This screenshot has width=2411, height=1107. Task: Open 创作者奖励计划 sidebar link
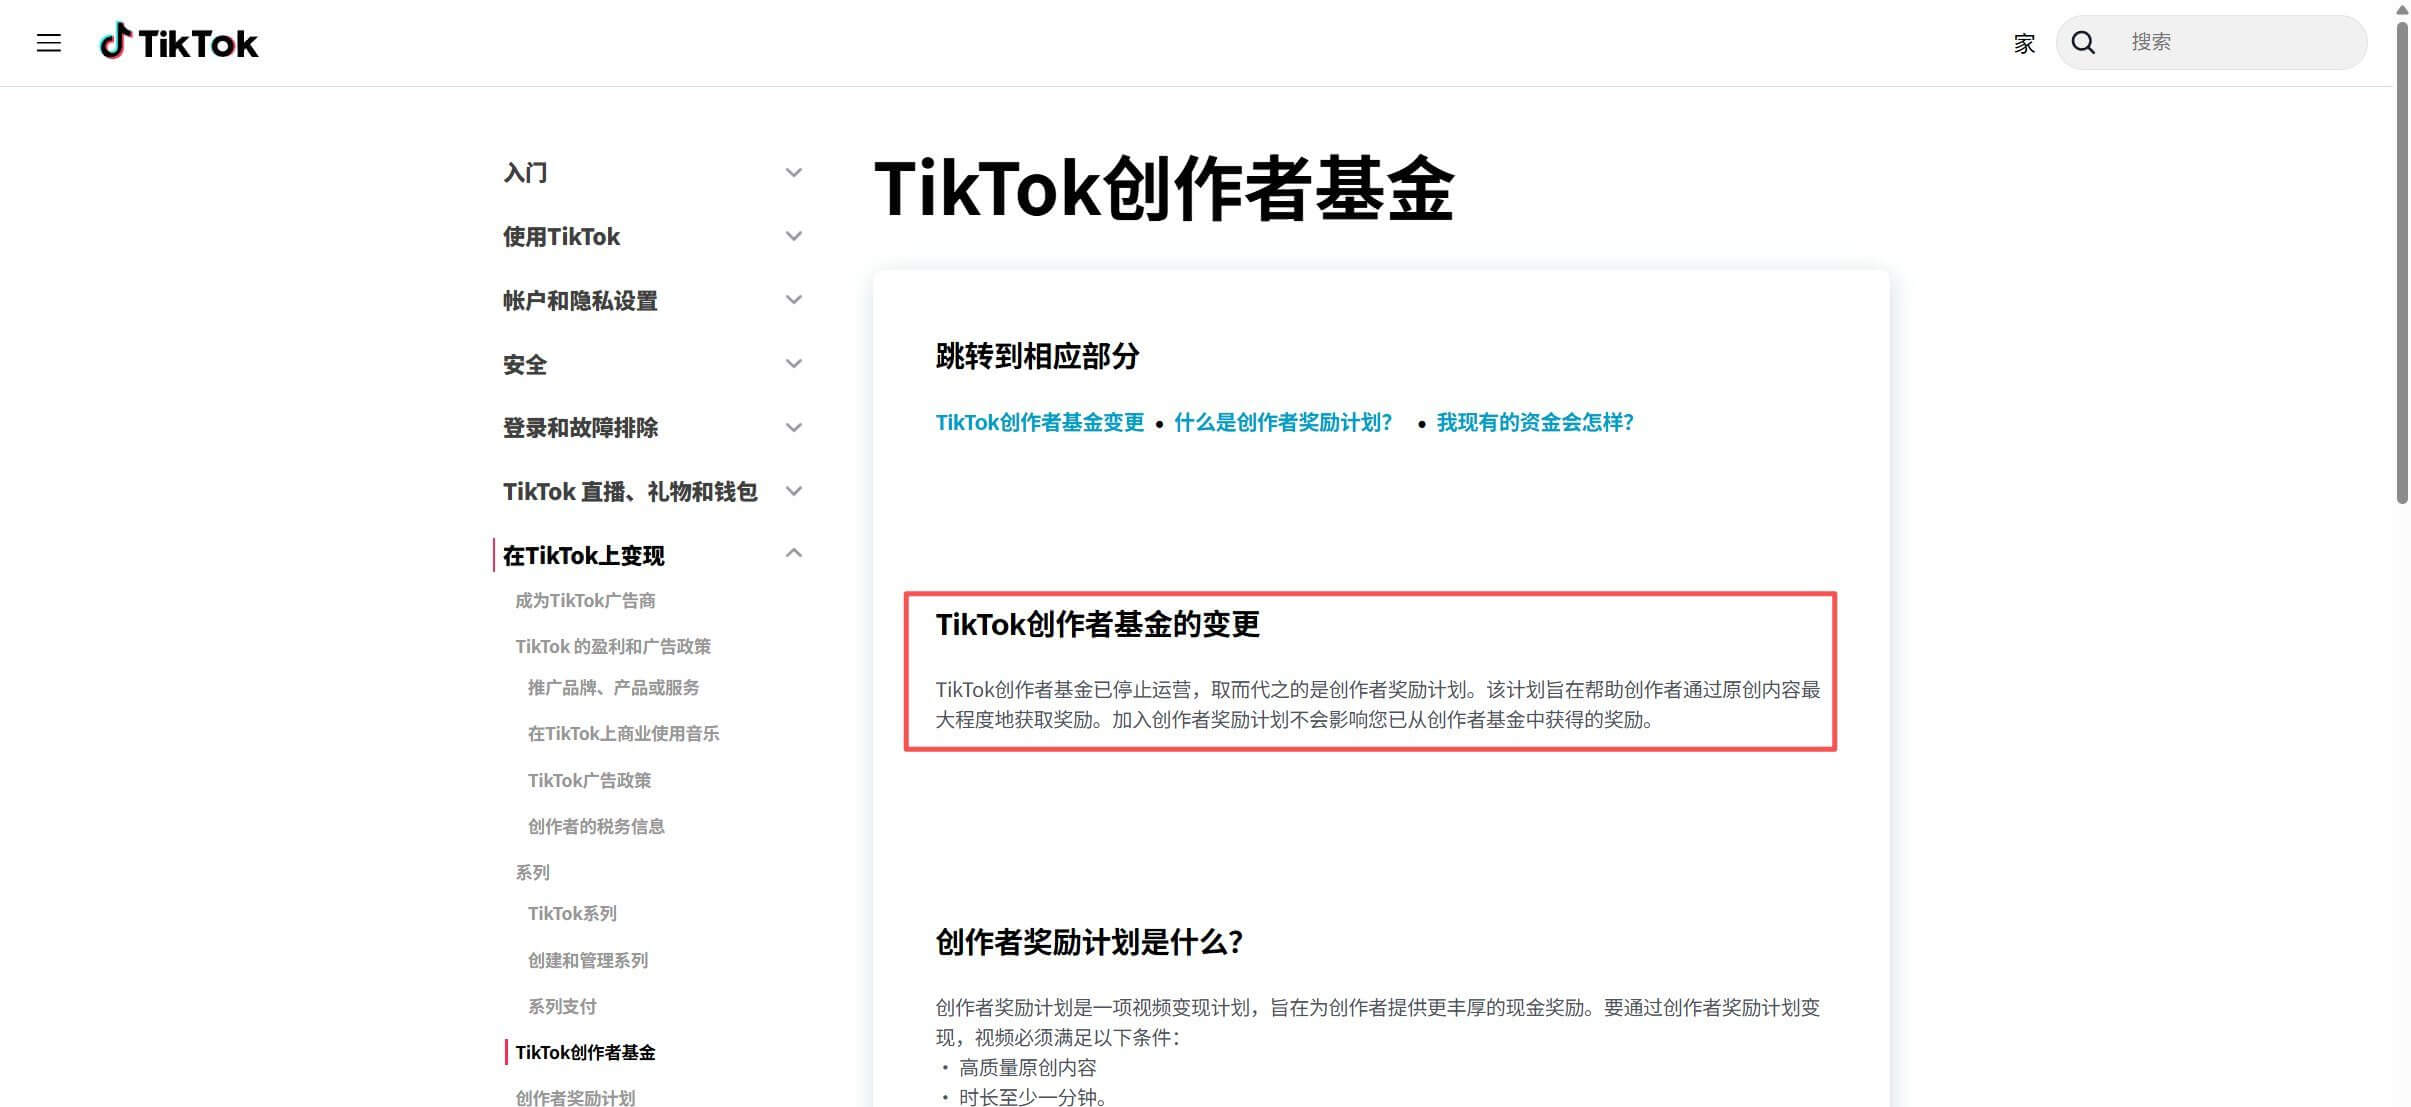point(575,1097)
